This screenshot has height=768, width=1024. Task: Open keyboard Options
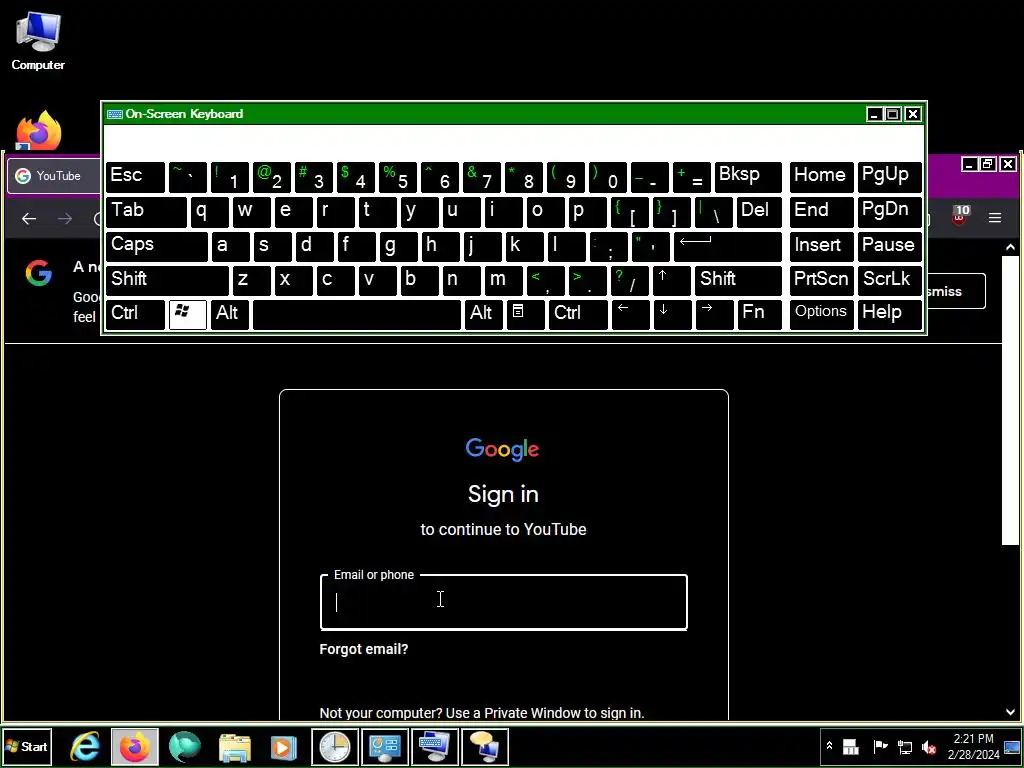tap(822, 314)
